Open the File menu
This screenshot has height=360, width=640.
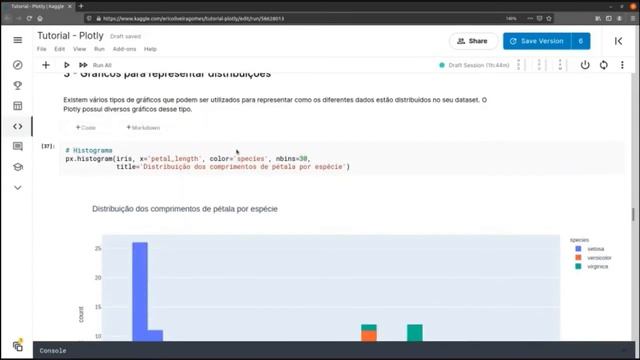tap(42, 49)
